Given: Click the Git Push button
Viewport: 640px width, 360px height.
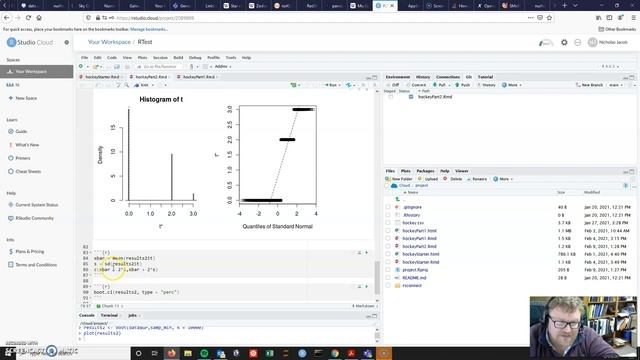Looking at the screenshot, I should [x=462, y=85].
